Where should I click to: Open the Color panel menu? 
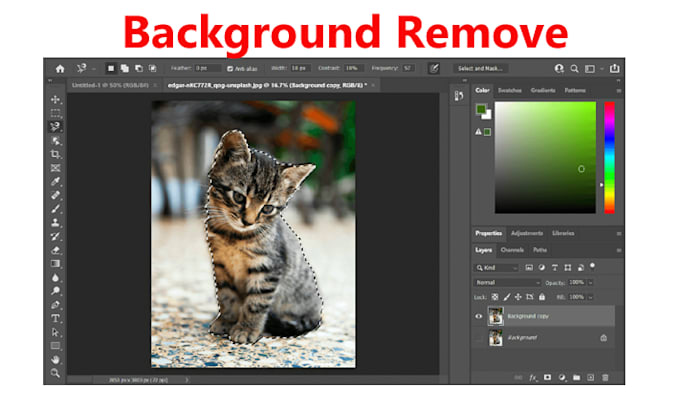click(x=619, y=91)
